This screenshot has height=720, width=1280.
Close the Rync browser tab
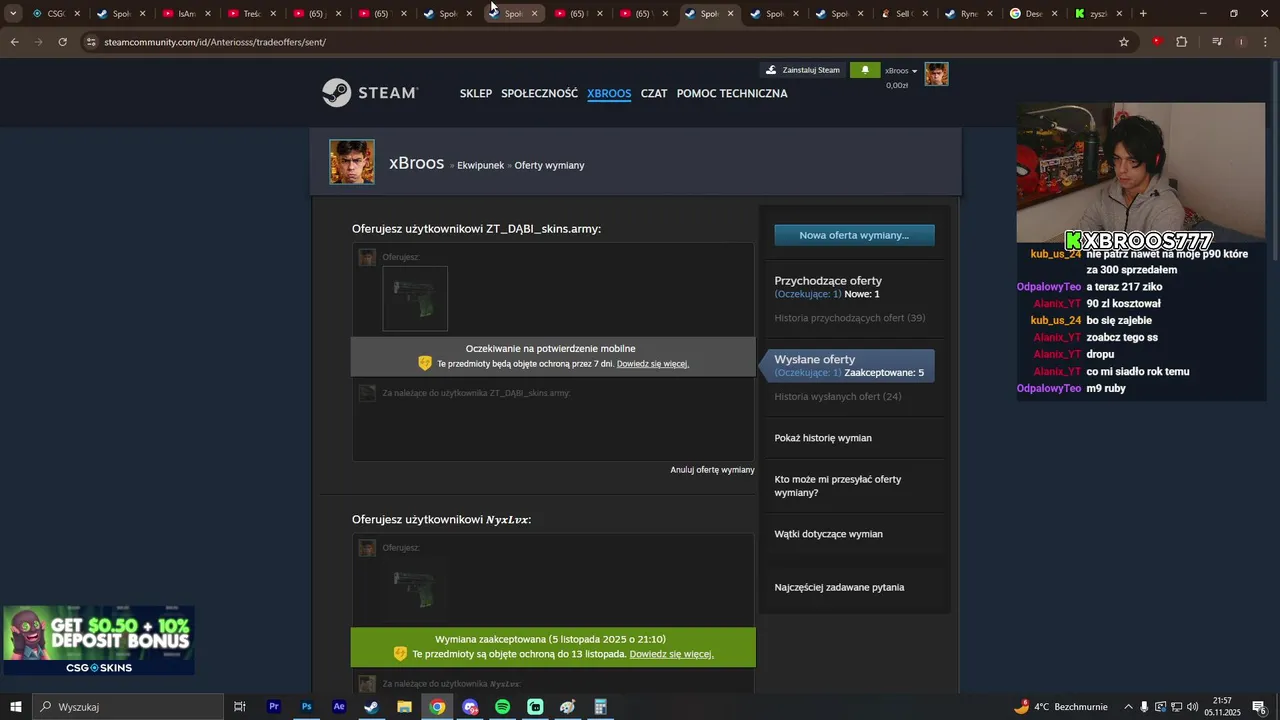coord(990,14)
